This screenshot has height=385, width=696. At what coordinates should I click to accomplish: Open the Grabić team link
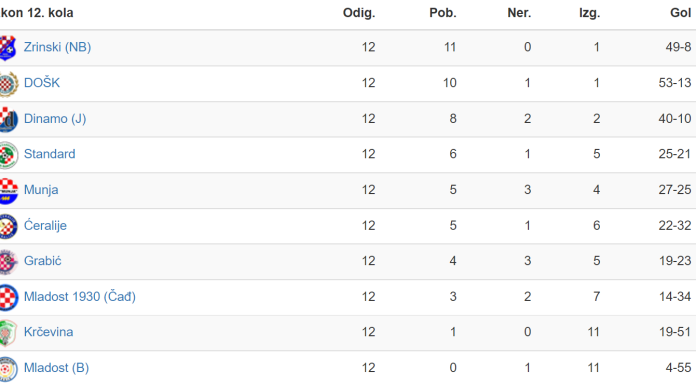click(43, 261)
